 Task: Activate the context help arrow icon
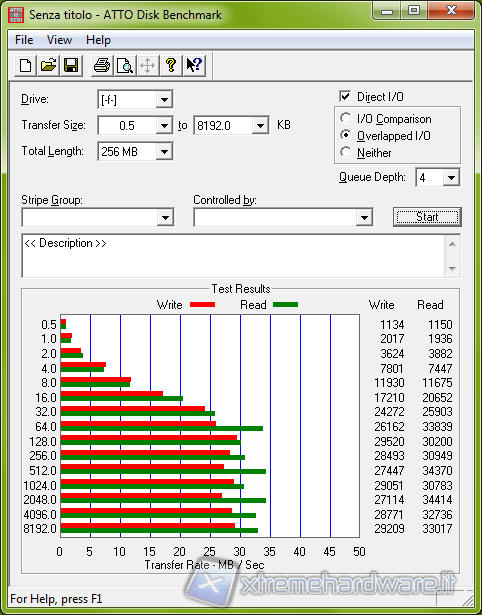pyautogui.click(x=194, y=65)
